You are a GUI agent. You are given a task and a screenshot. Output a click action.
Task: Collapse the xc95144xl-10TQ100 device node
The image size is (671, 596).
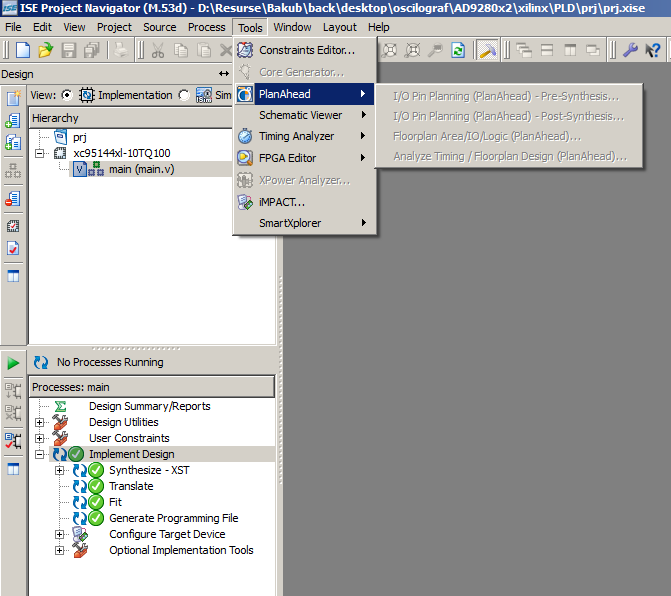point(40,153)
